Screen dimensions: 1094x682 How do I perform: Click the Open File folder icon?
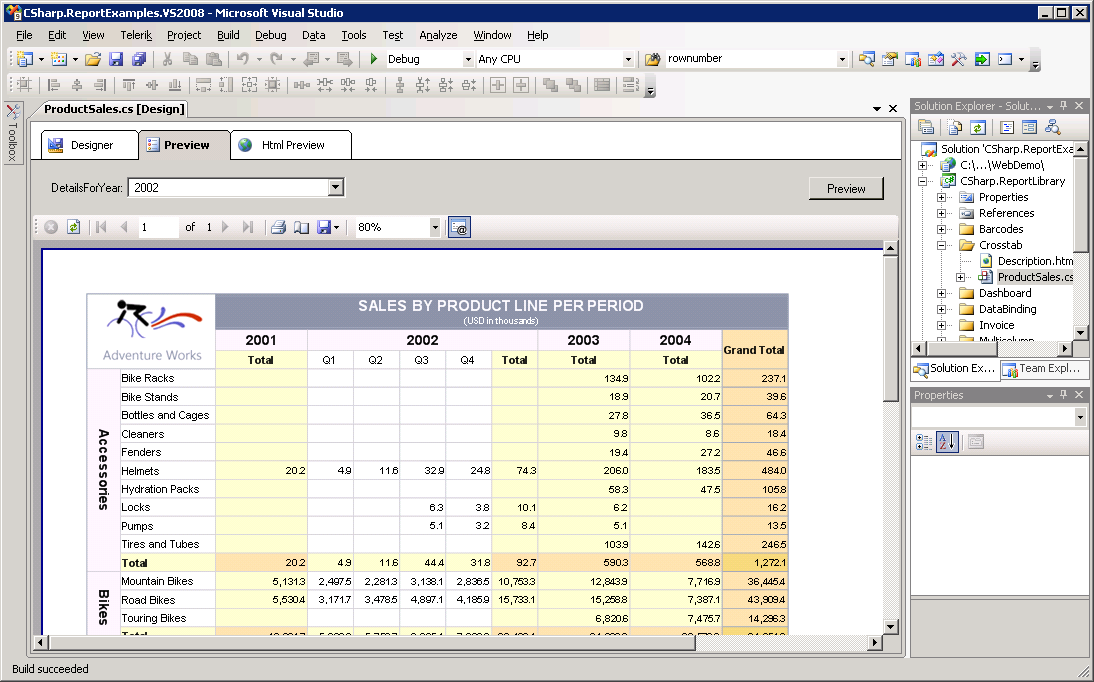[x=92, y=60]
